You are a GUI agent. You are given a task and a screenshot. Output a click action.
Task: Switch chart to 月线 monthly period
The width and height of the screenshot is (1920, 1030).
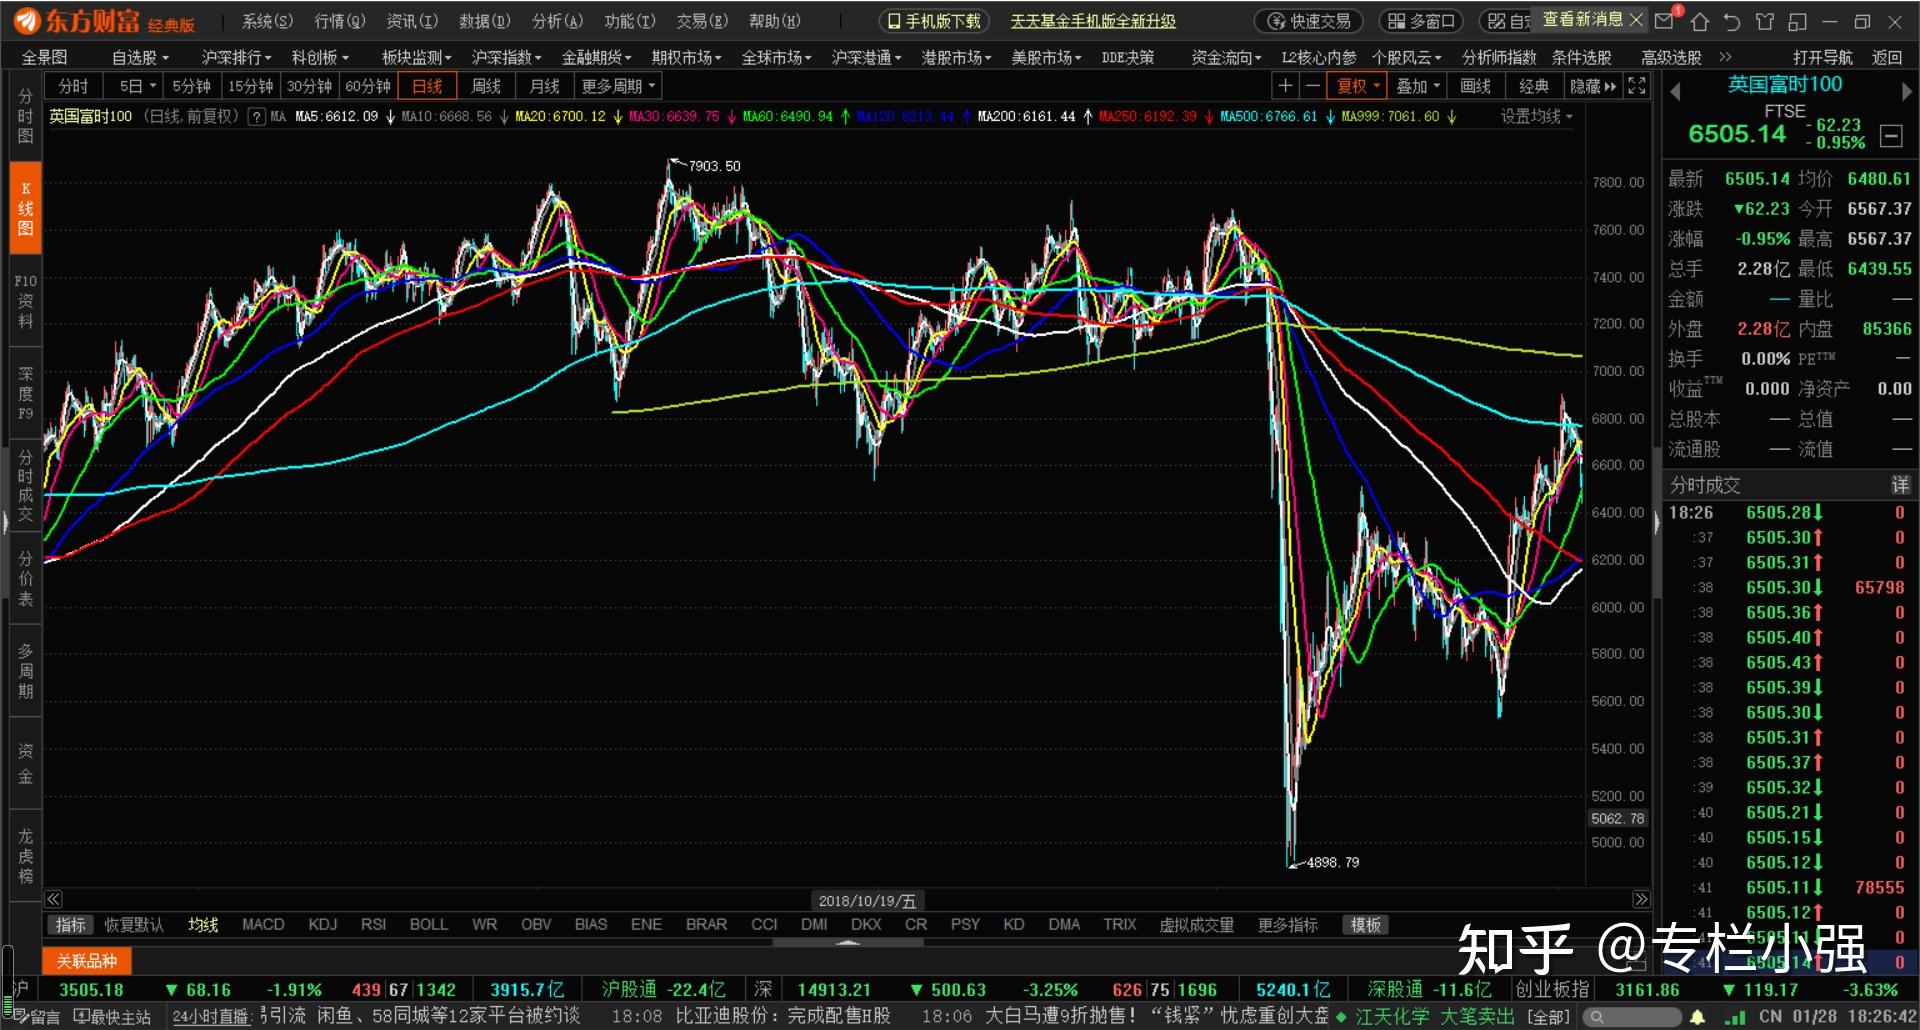point(545,86)
